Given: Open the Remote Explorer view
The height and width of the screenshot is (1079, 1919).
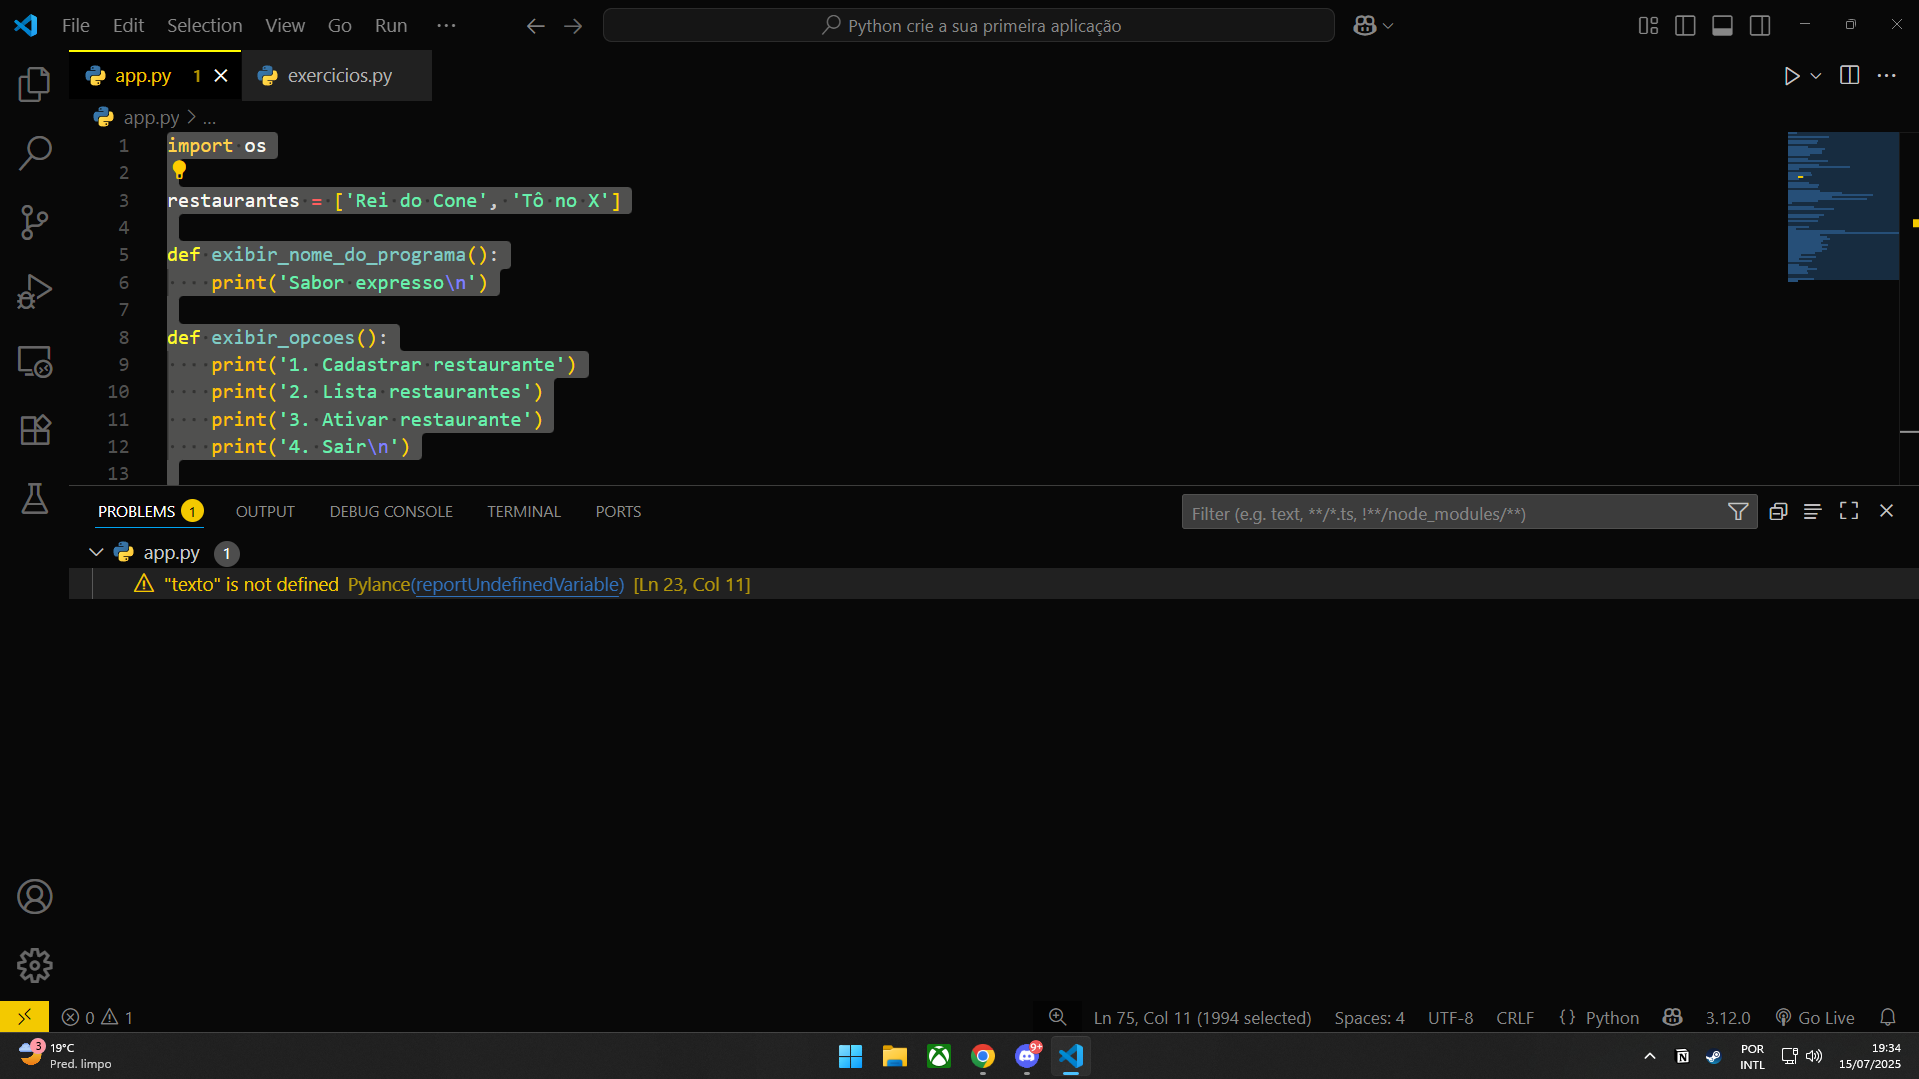Looking at the screenshot, I should pos(35,361).
